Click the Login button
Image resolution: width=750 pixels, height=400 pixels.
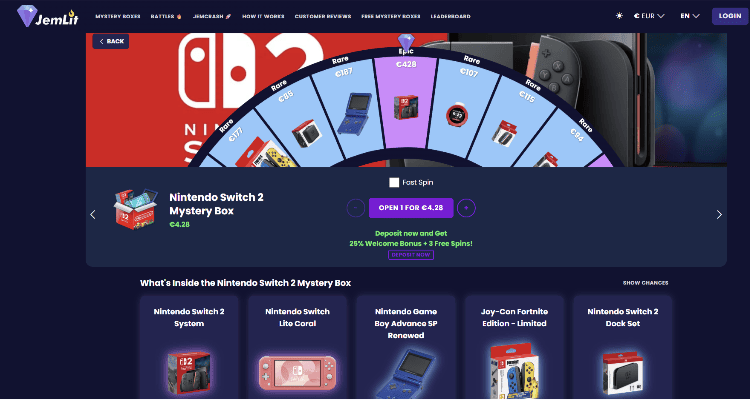(x=730, y=16)
